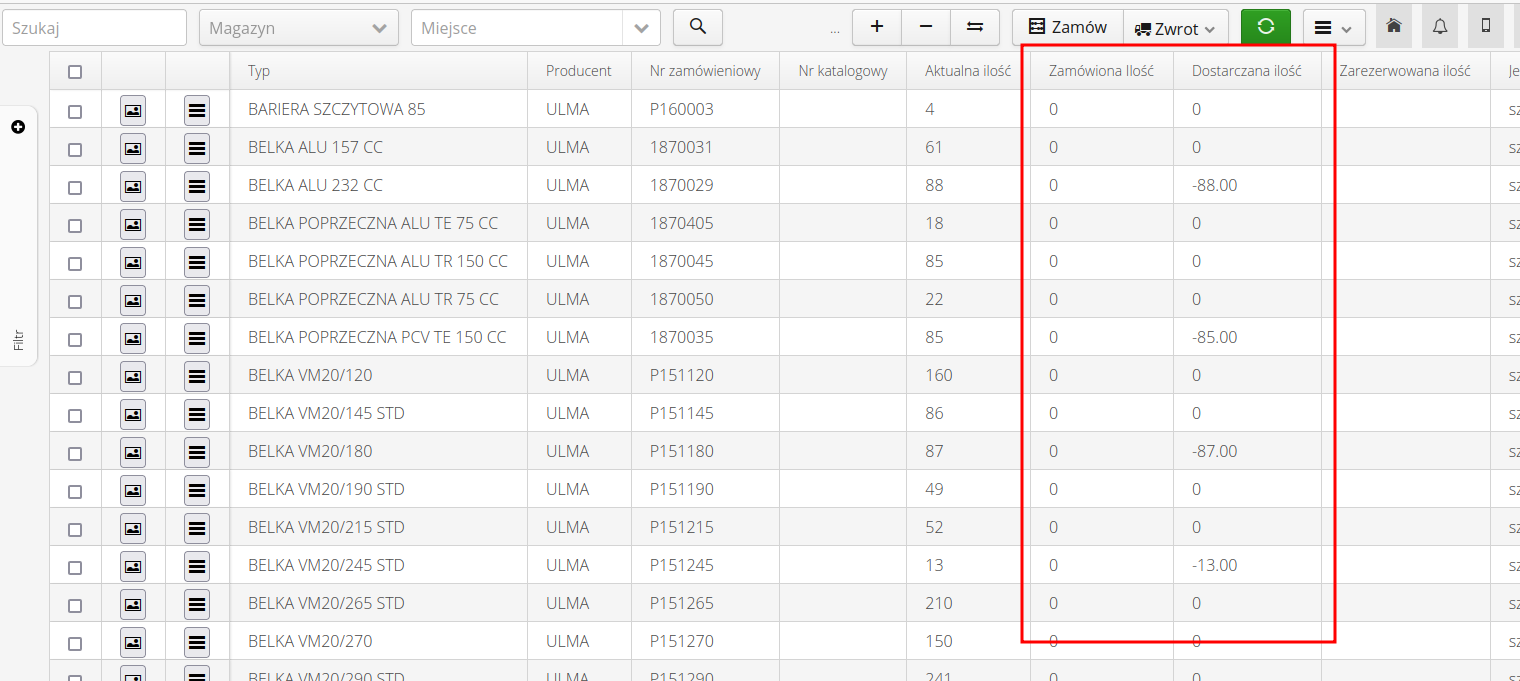The height and width of the screenshot is (681, 1520).
Task: Click the Szukaj search field
Action: coord(94,28)
